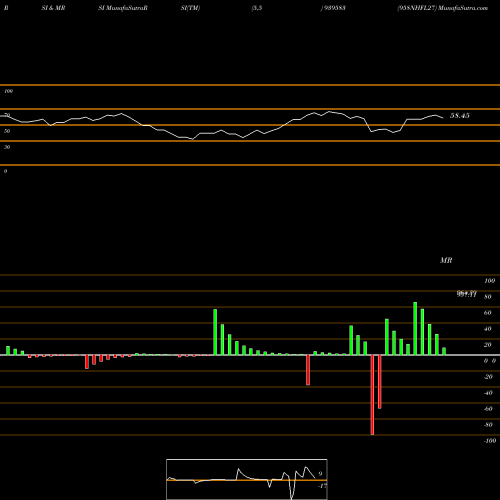Select the tallest green bar in the MR histogram
This screenshot has height=500, width=500.
pos(415,328)
